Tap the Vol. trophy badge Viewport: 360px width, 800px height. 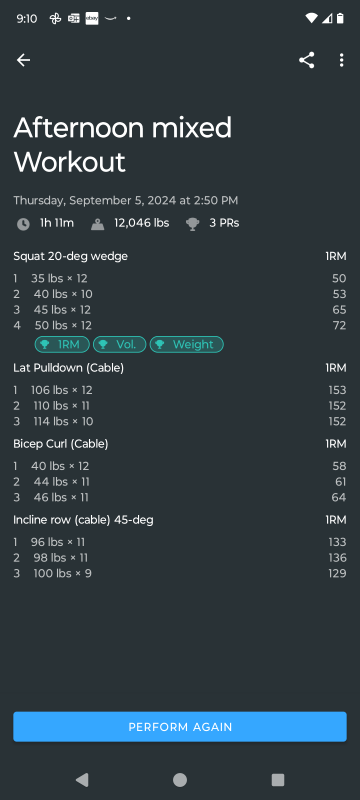[x=119, y=344]
